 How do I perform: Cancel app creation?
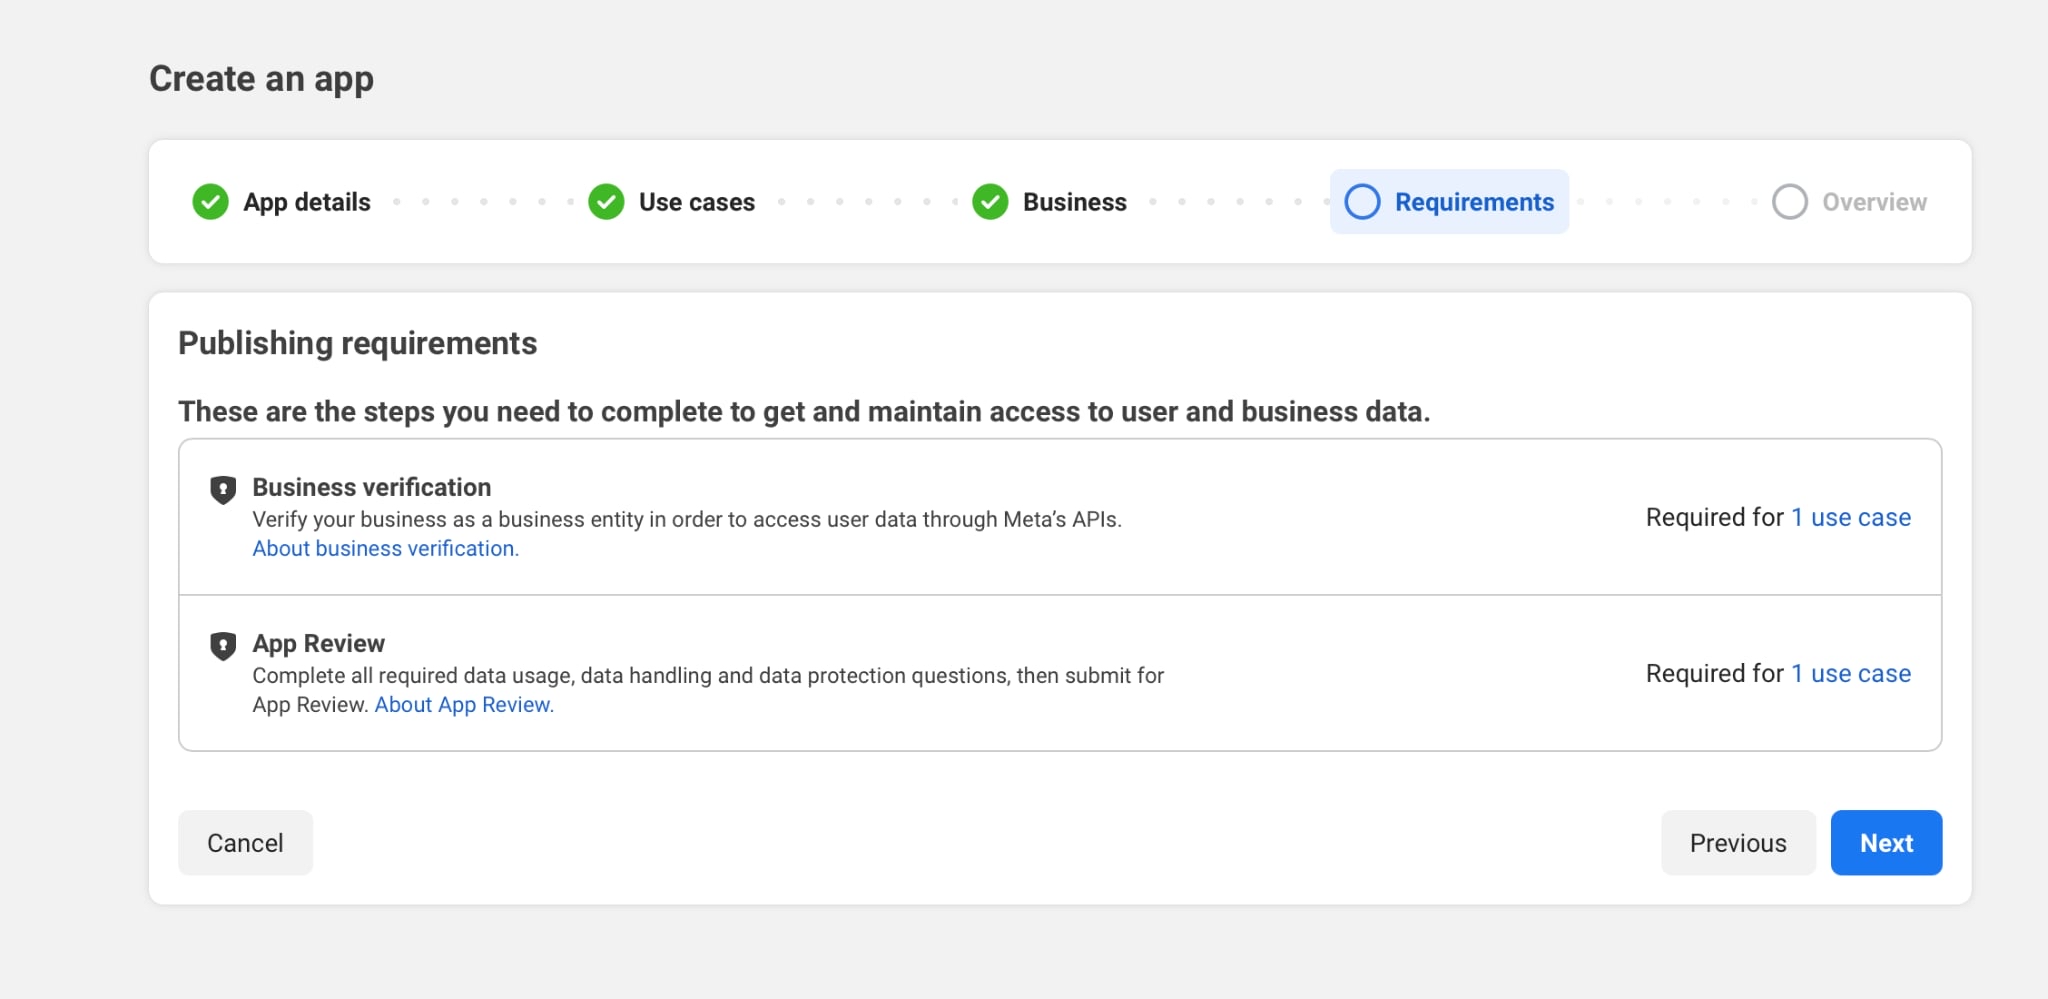click(245, 843)
